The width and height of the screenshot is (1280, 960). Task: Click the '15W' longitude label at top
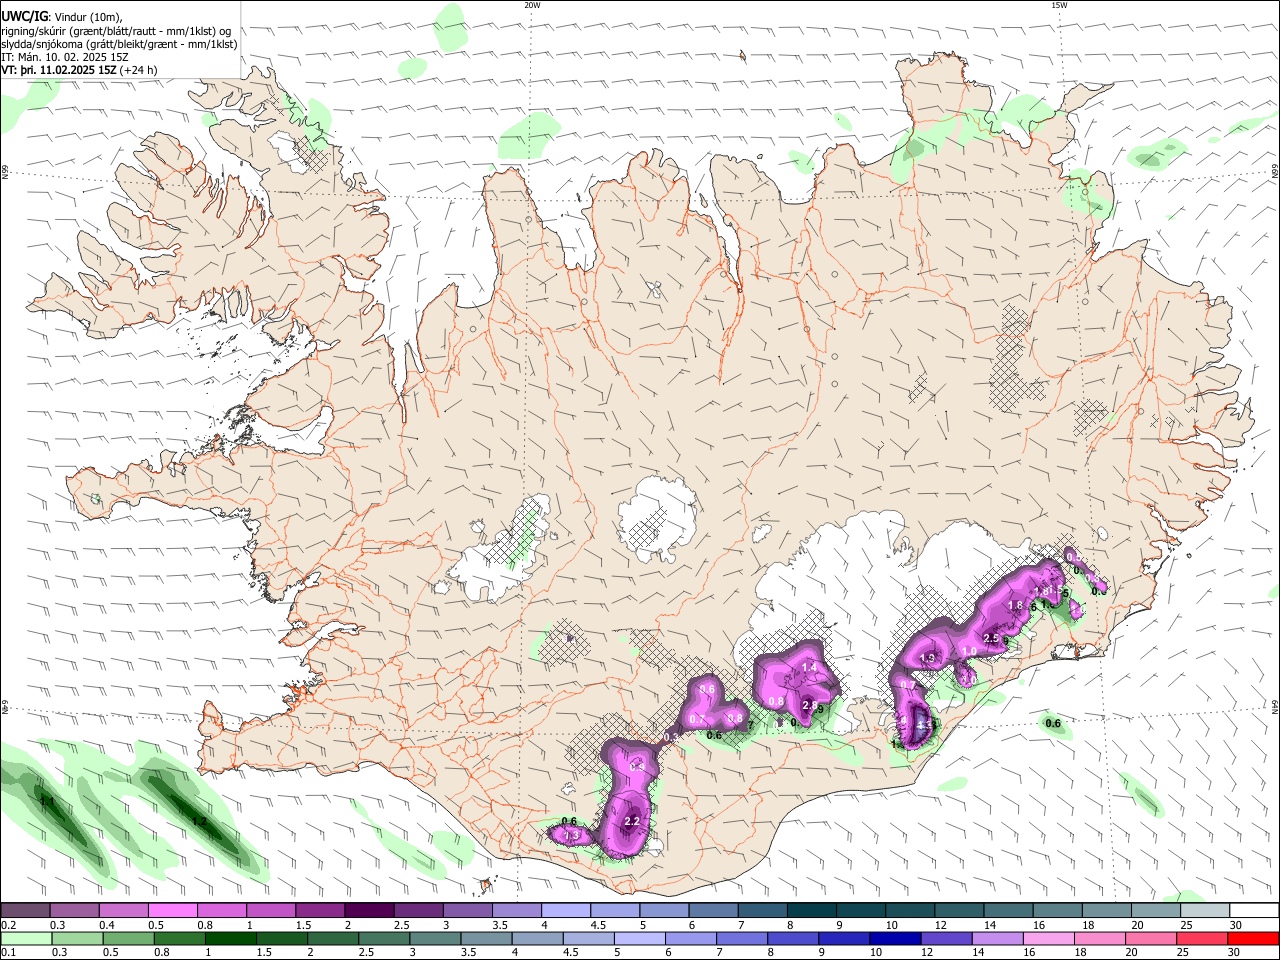pyautogui.click(x=1059, y=5)
